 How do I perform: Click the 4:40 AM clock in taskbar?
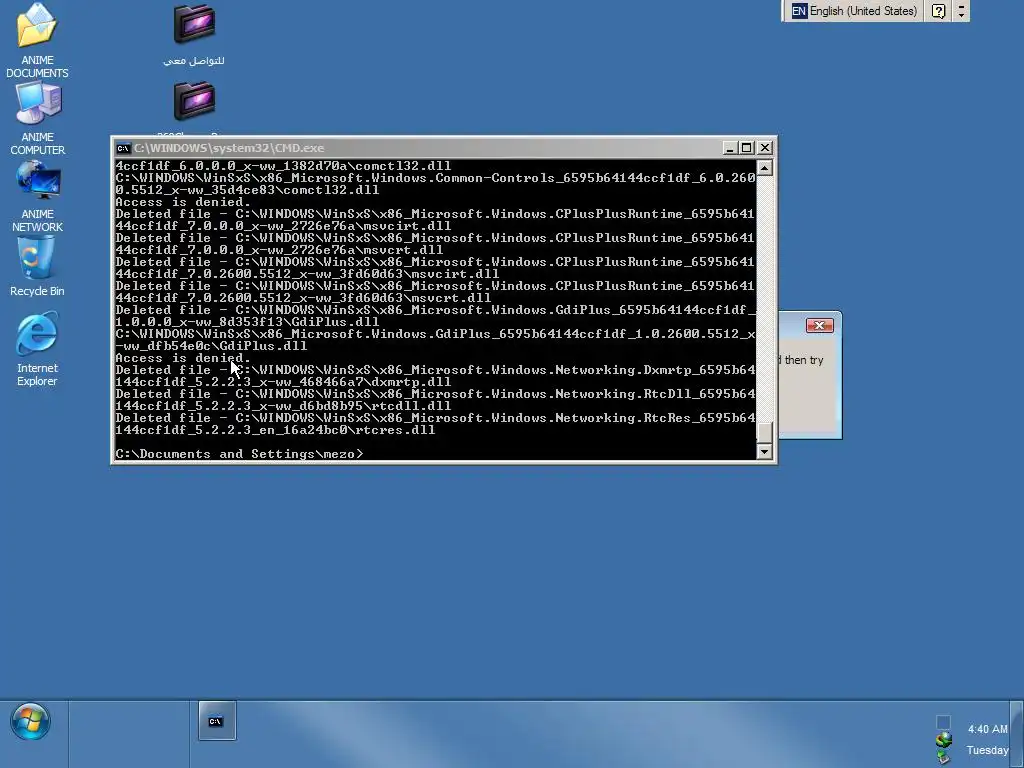987,729
